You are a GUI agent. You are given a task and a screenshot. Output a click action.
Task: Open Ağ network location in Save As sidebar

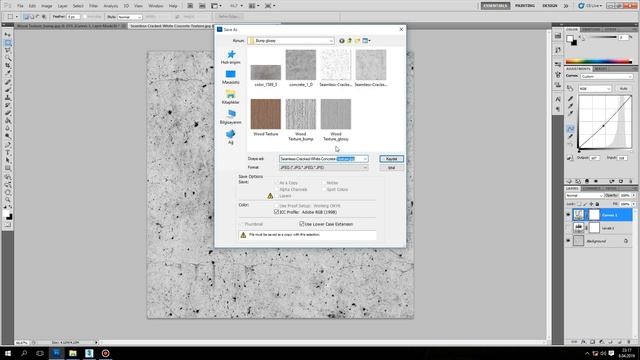tap(231, 137)
